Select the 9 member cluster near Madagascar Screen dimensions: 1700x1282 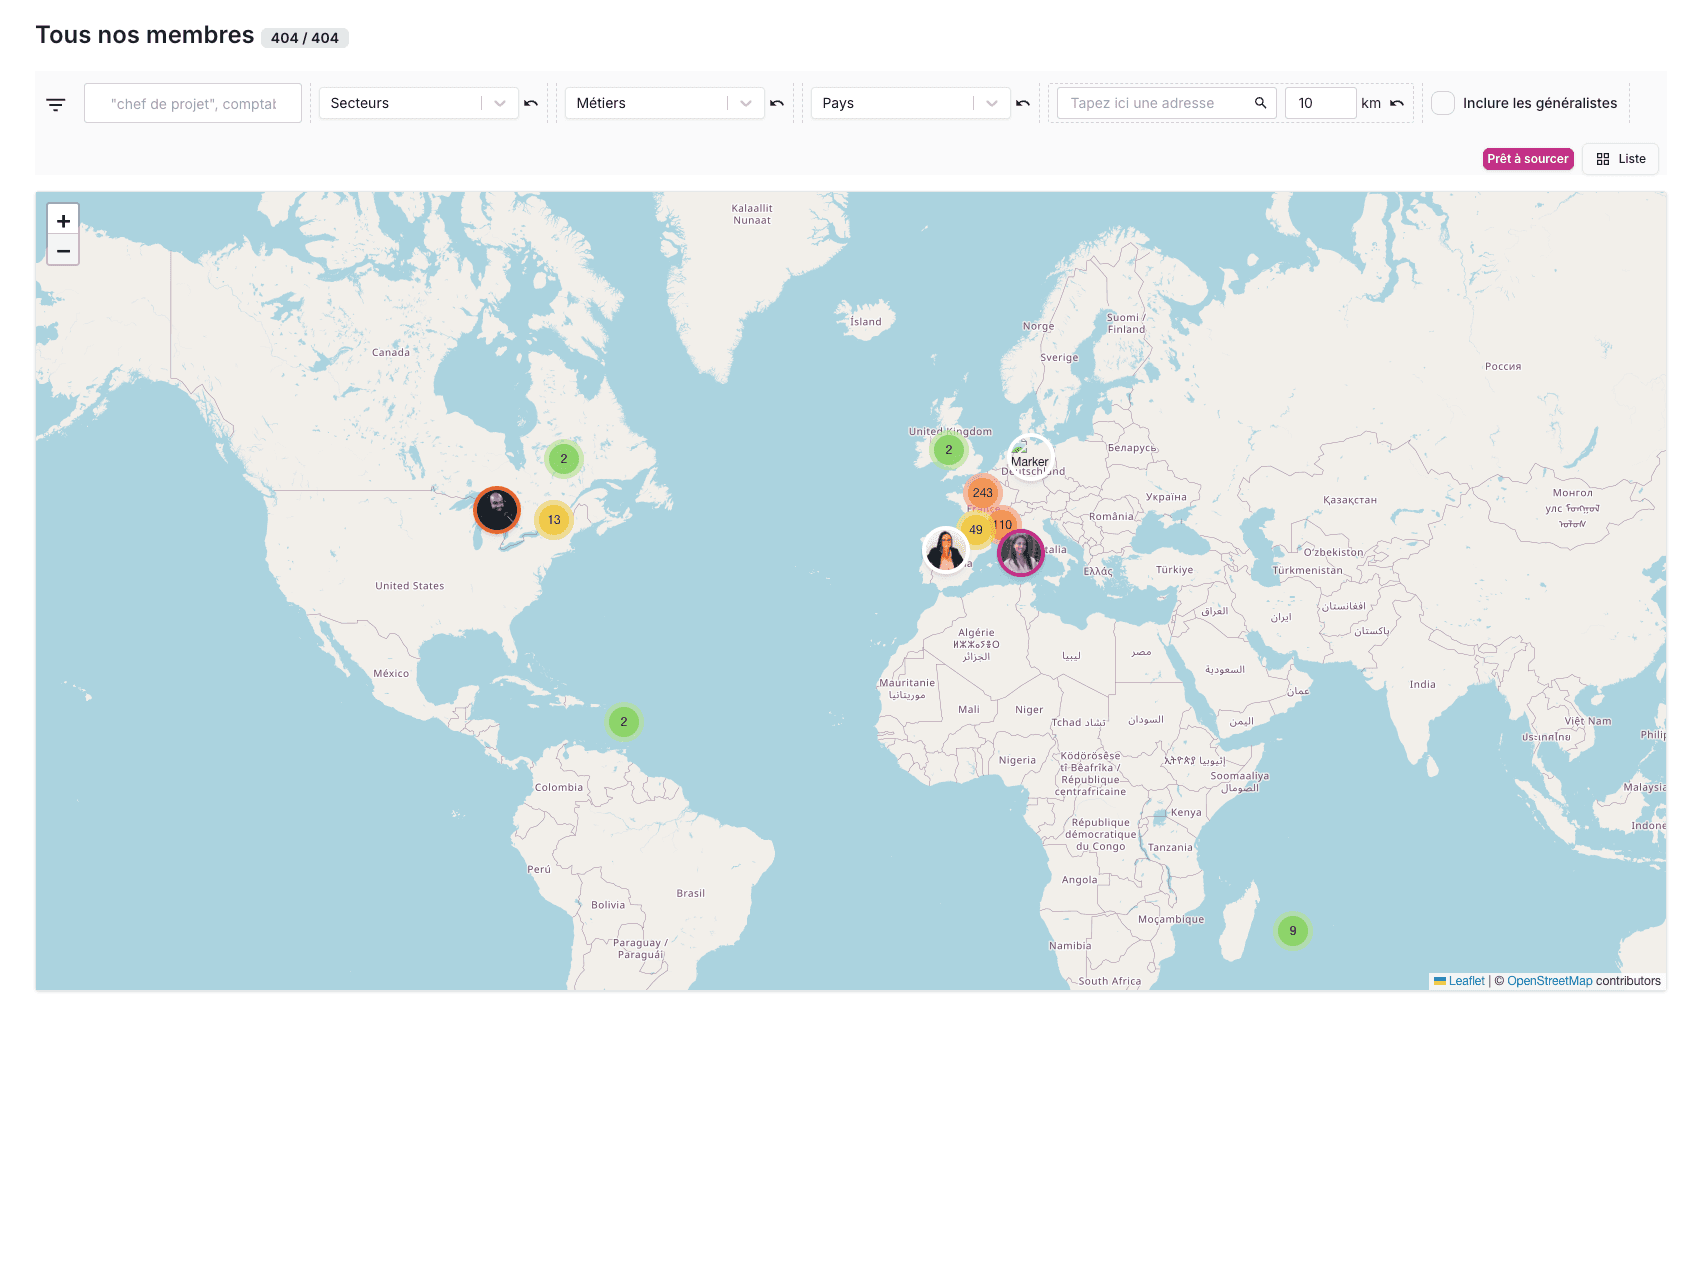tap(1292, 931)
